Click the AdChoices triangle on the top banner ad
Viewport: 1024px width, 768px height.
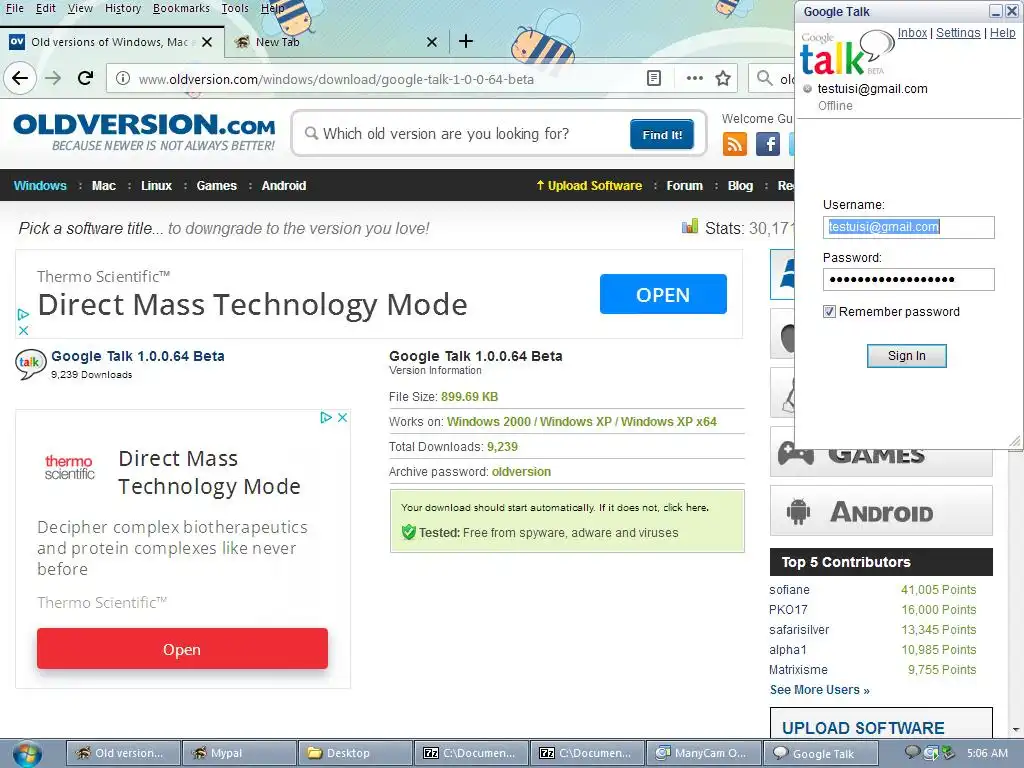[x=24, y=314]
